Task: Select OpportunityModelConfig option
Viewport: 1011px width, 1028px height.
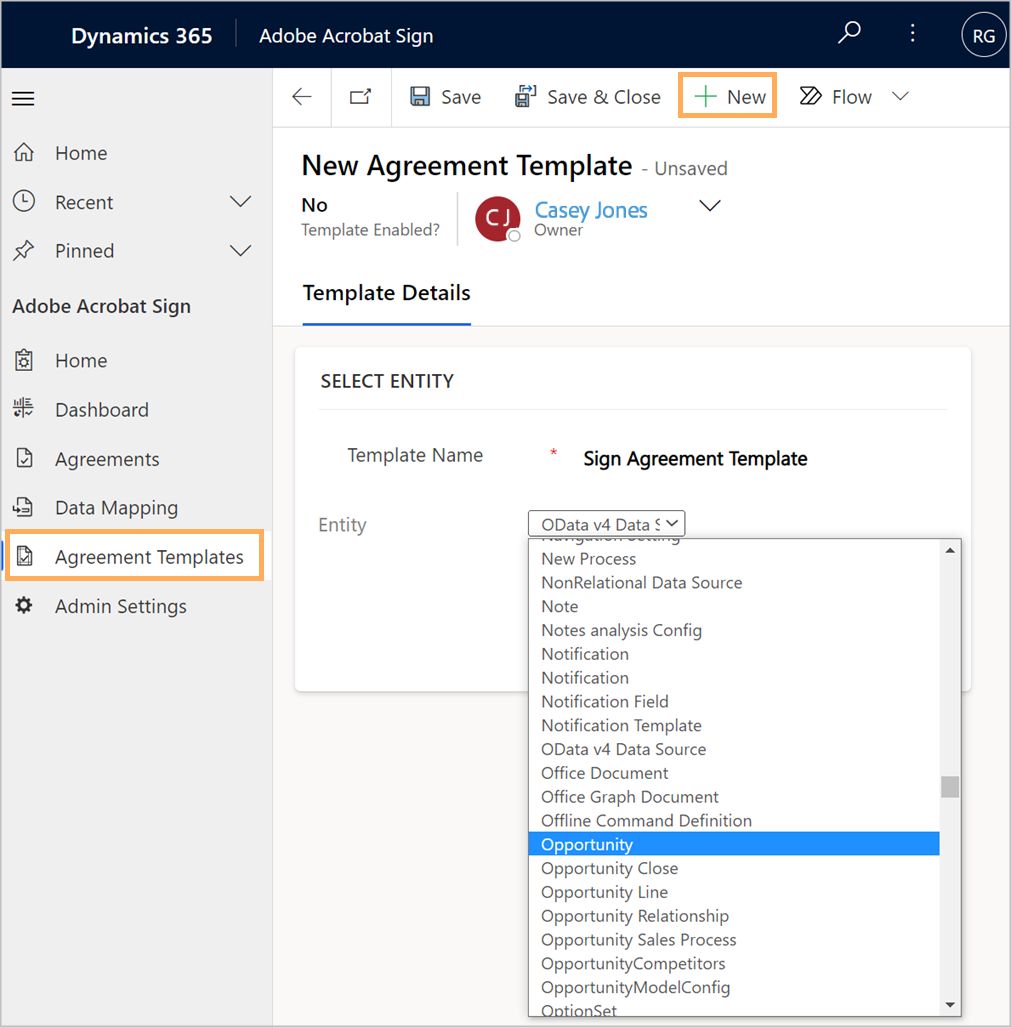Action: (734, 987)
